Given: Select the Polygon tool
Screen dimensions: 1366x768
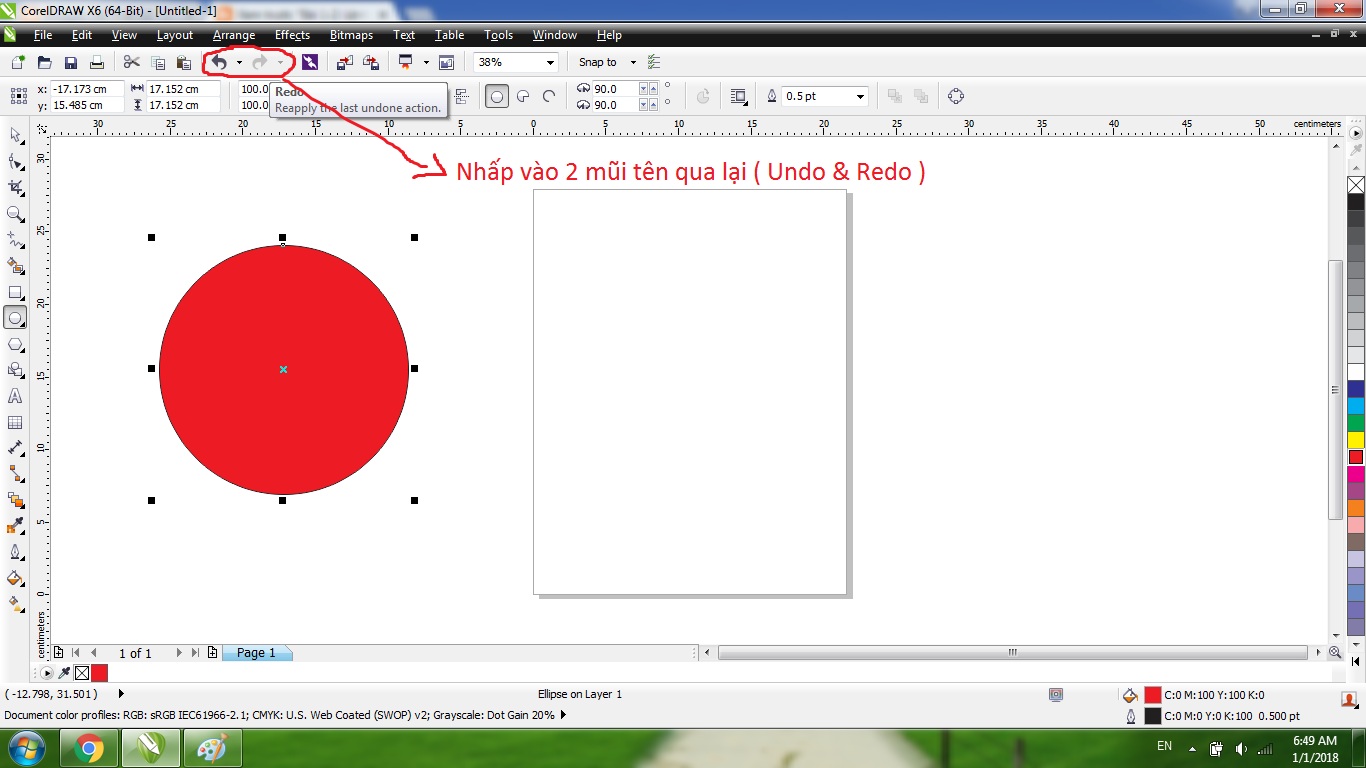Looking at the screenshot, I should [x=15, y=343].
